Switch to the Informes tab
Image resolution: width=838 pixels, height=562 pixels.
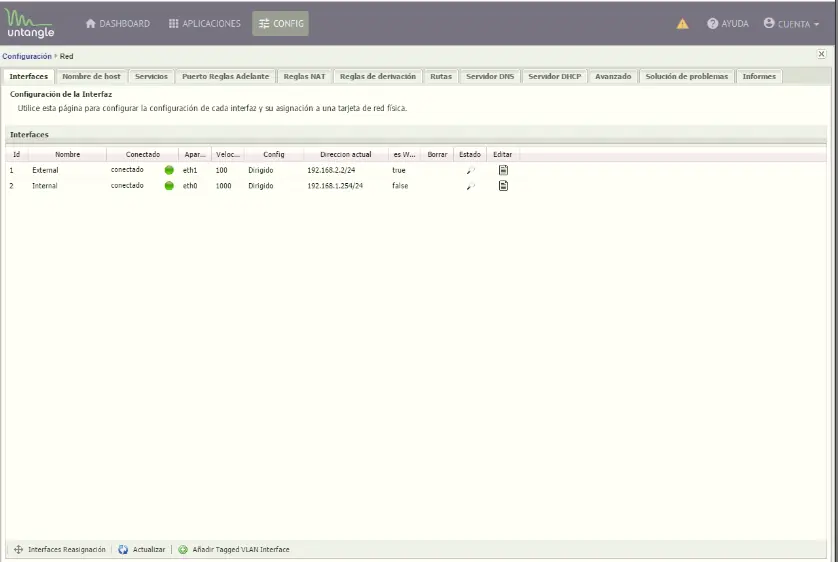pyautogui.click(x=759, y=76)
